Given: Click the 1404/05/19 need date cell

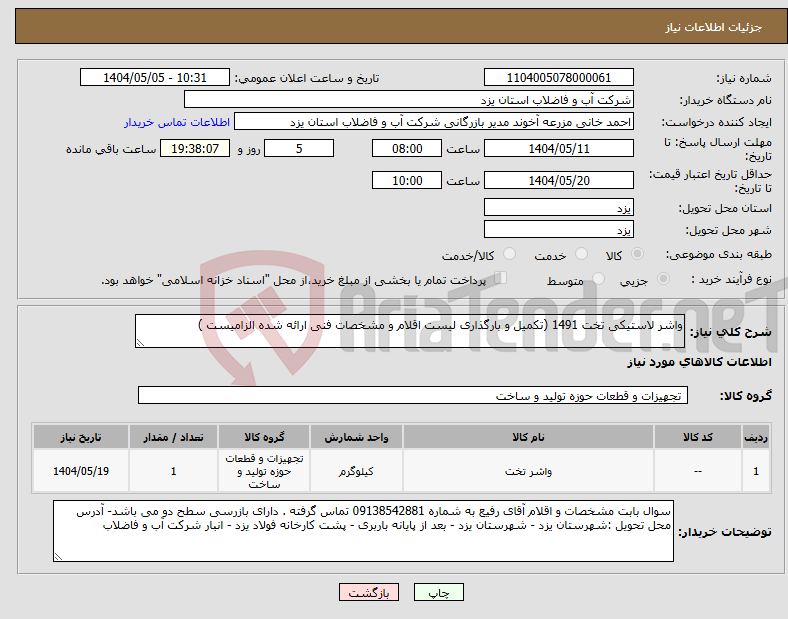Looking at the screenshot, I should (81, 471).
